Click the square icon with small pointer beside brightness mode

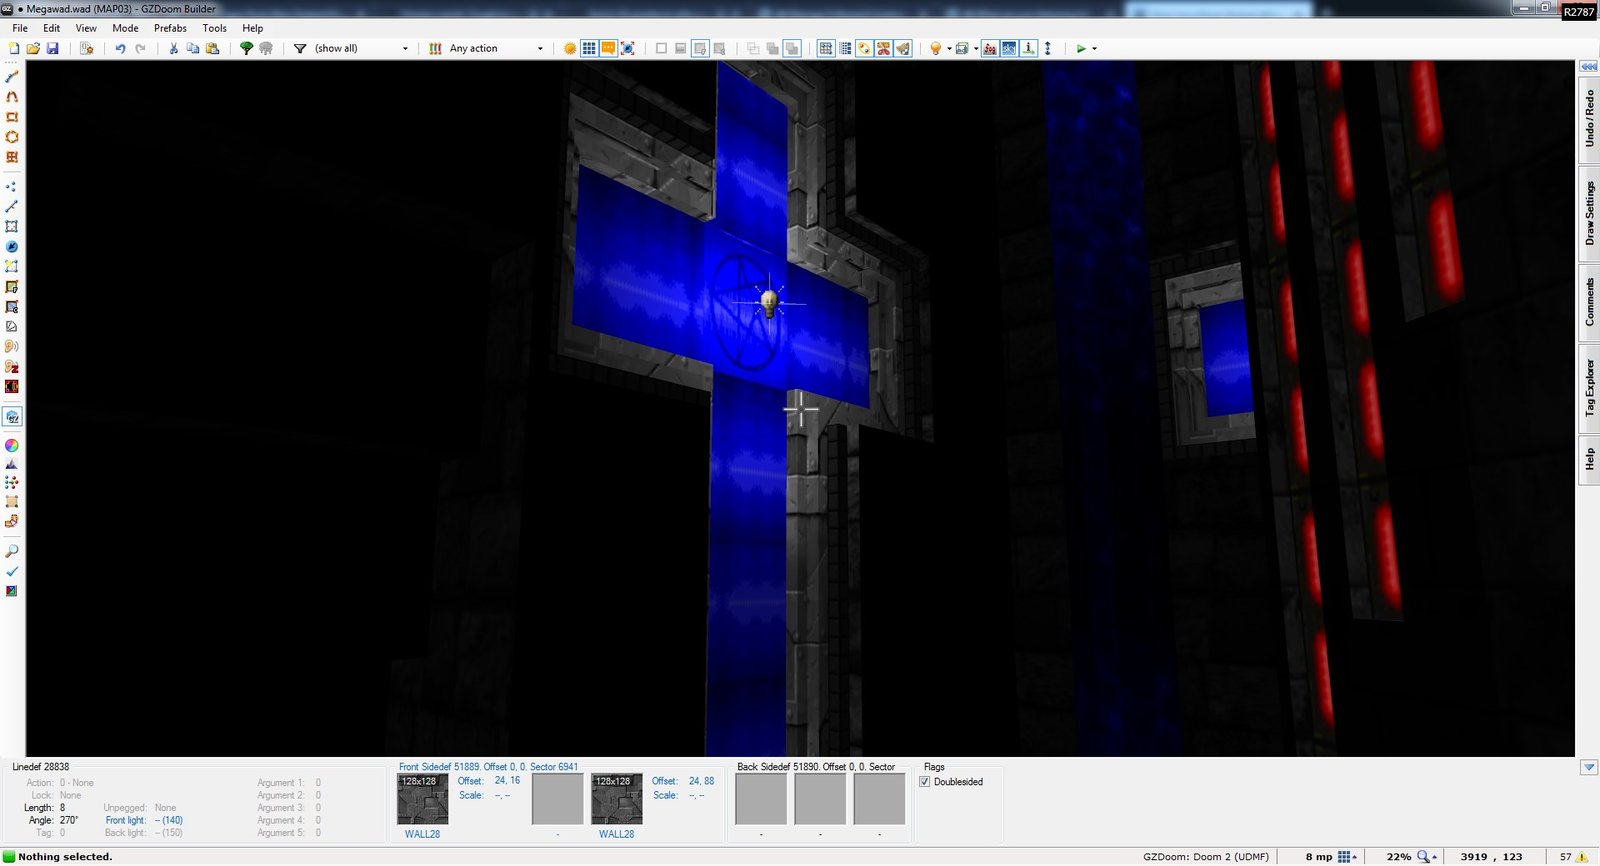tap(700, 48)
